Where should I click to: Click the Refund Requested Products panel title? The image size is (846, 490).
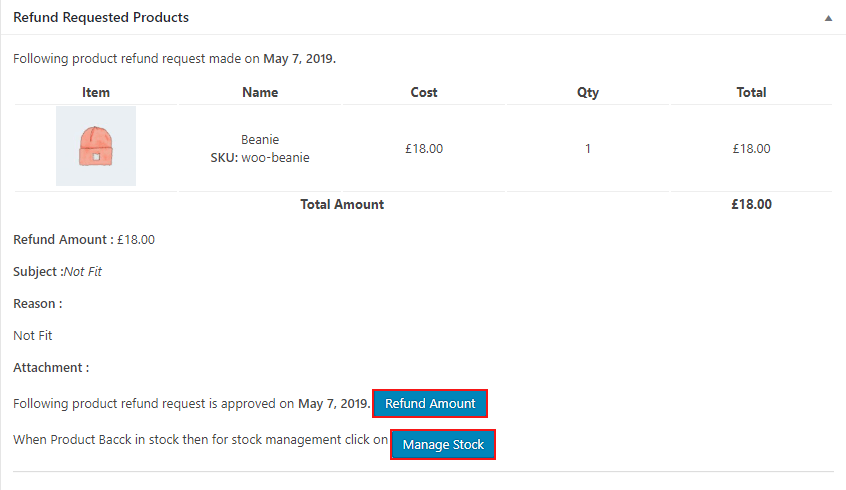[101, 18]
